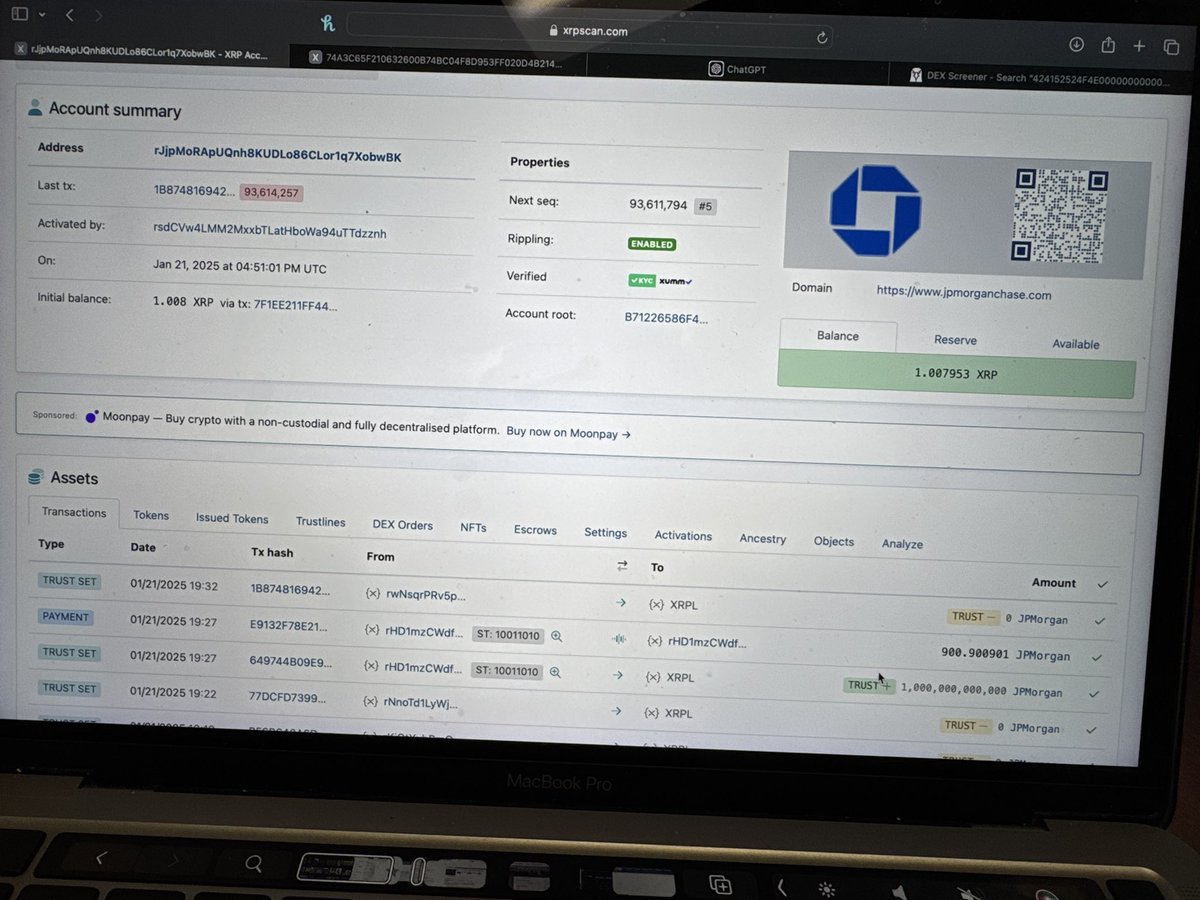
Task: Click magnifier icon in 649744B09E9... row
Action: point(556,672)
